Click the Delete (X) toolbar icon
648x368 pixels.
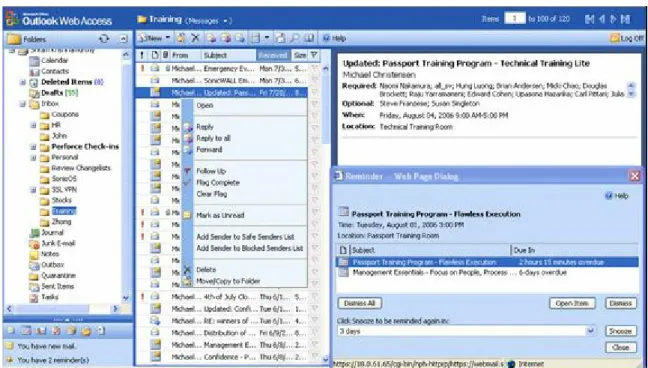point(195,38)
